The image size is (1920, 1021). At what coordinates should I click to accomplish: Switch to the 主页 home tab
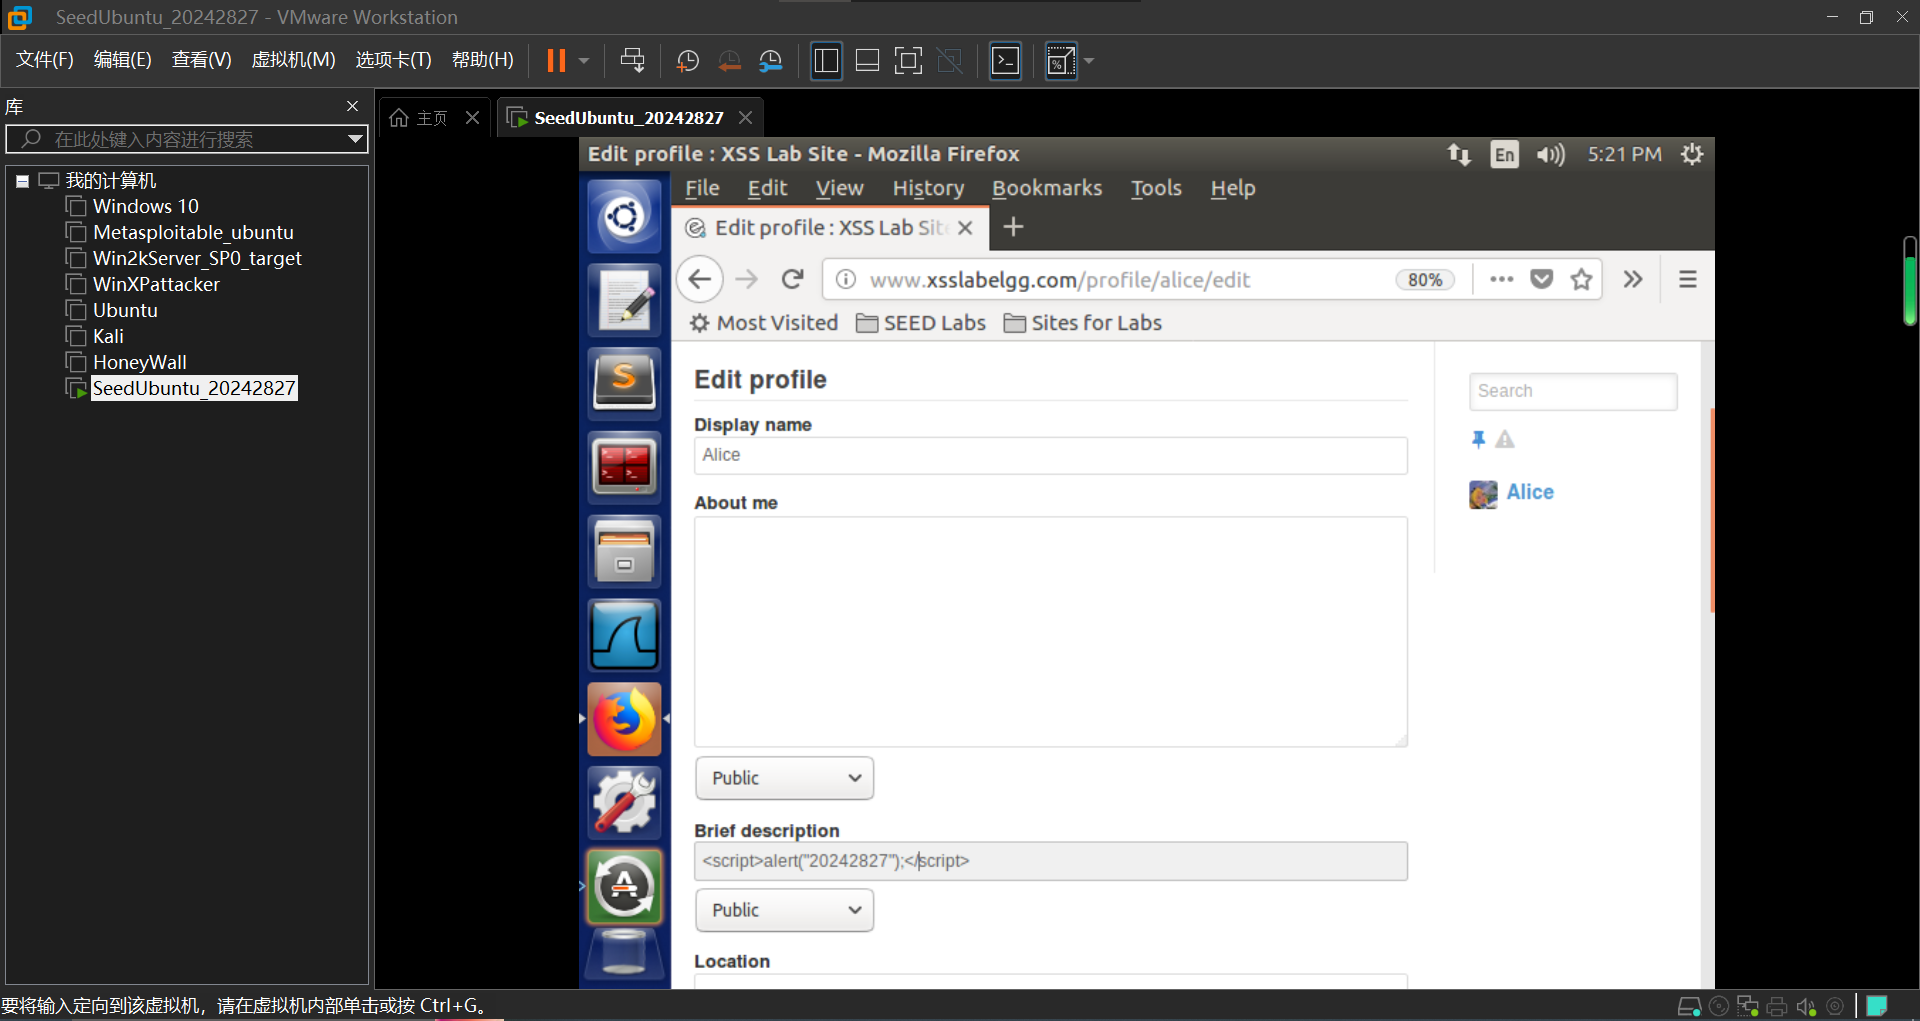coord(419,118)
